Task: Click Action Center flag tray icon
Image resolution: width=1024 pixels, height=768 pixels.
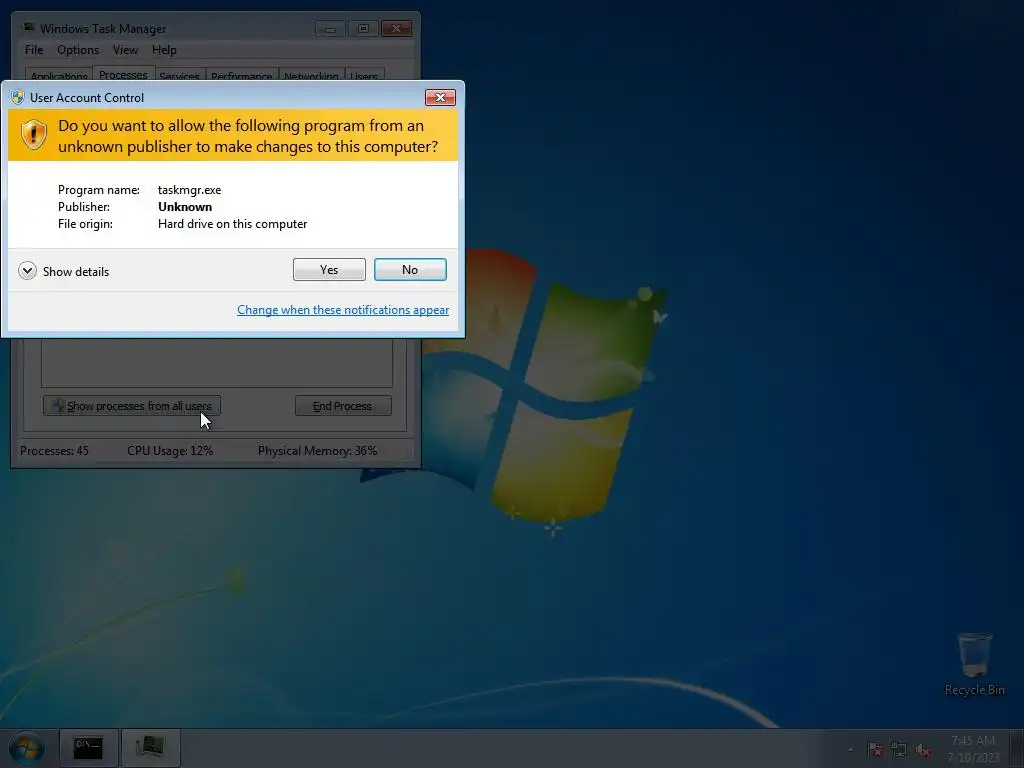Action: coord(875,750)
